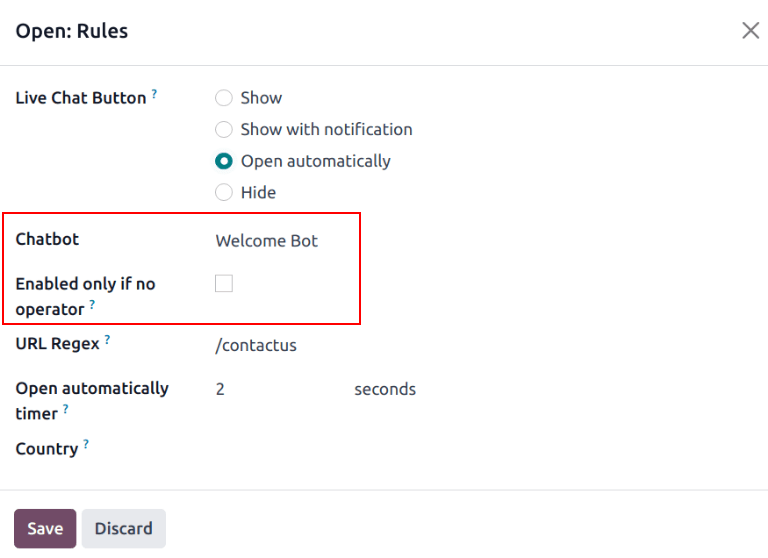The image size is (768, 558).
Task: Discard the rule changes
Action: [x=124, y=529]
